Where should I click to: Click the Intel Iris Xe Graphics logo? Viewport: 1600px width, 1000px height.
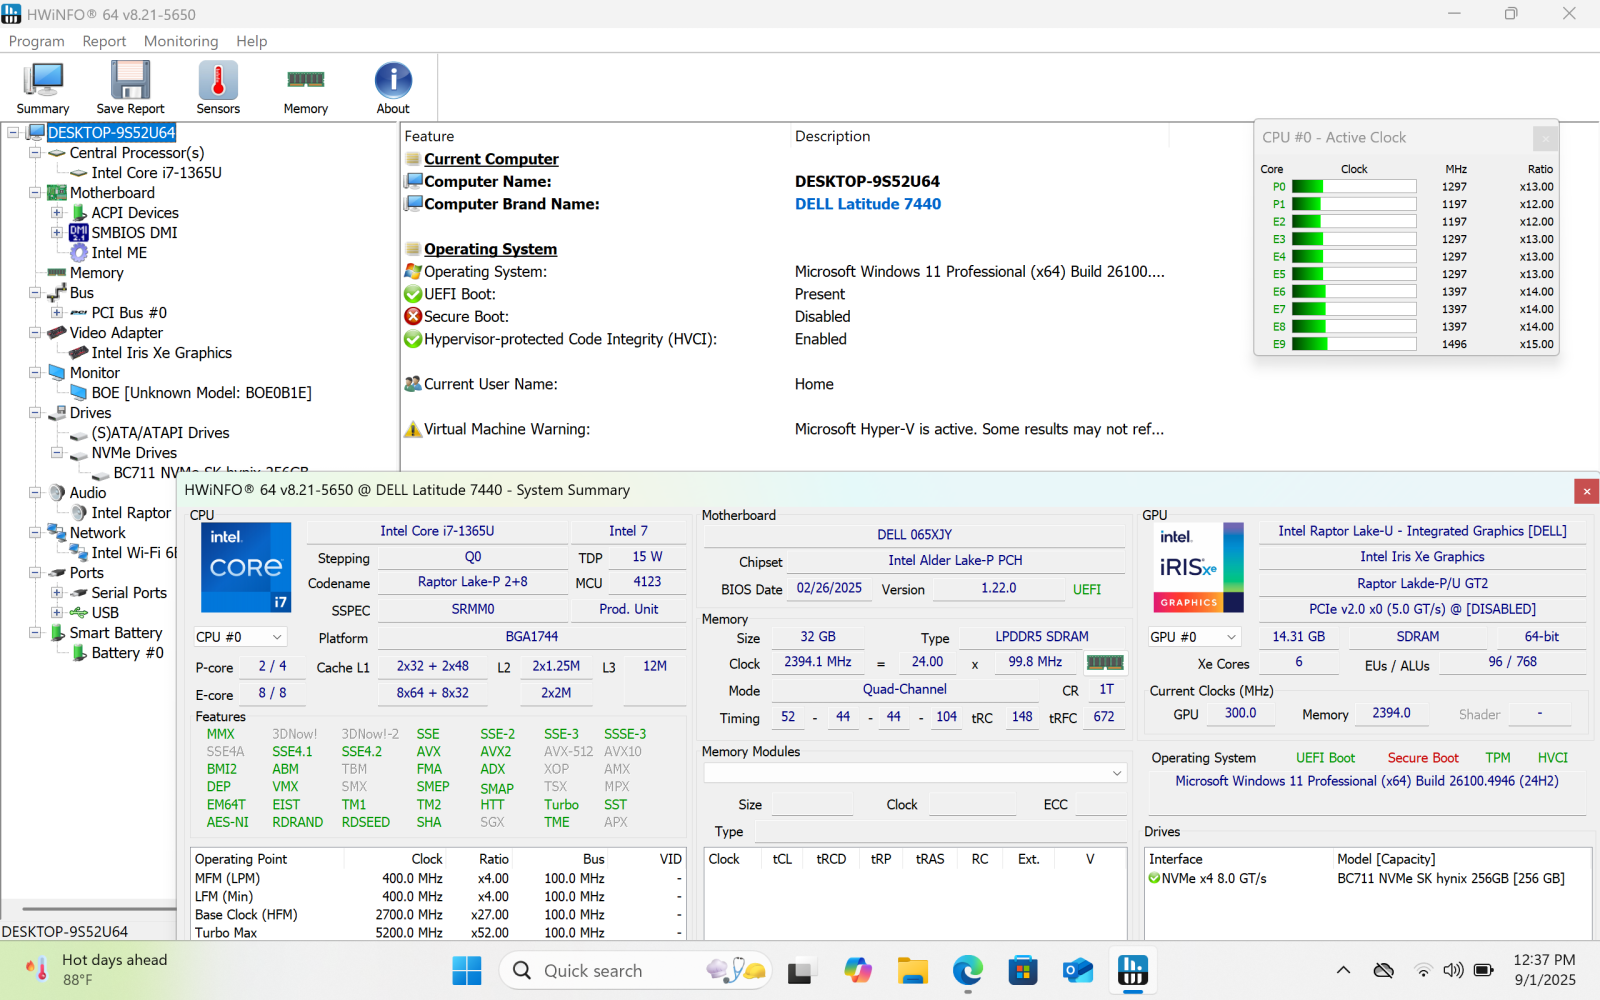[1200, 567]
